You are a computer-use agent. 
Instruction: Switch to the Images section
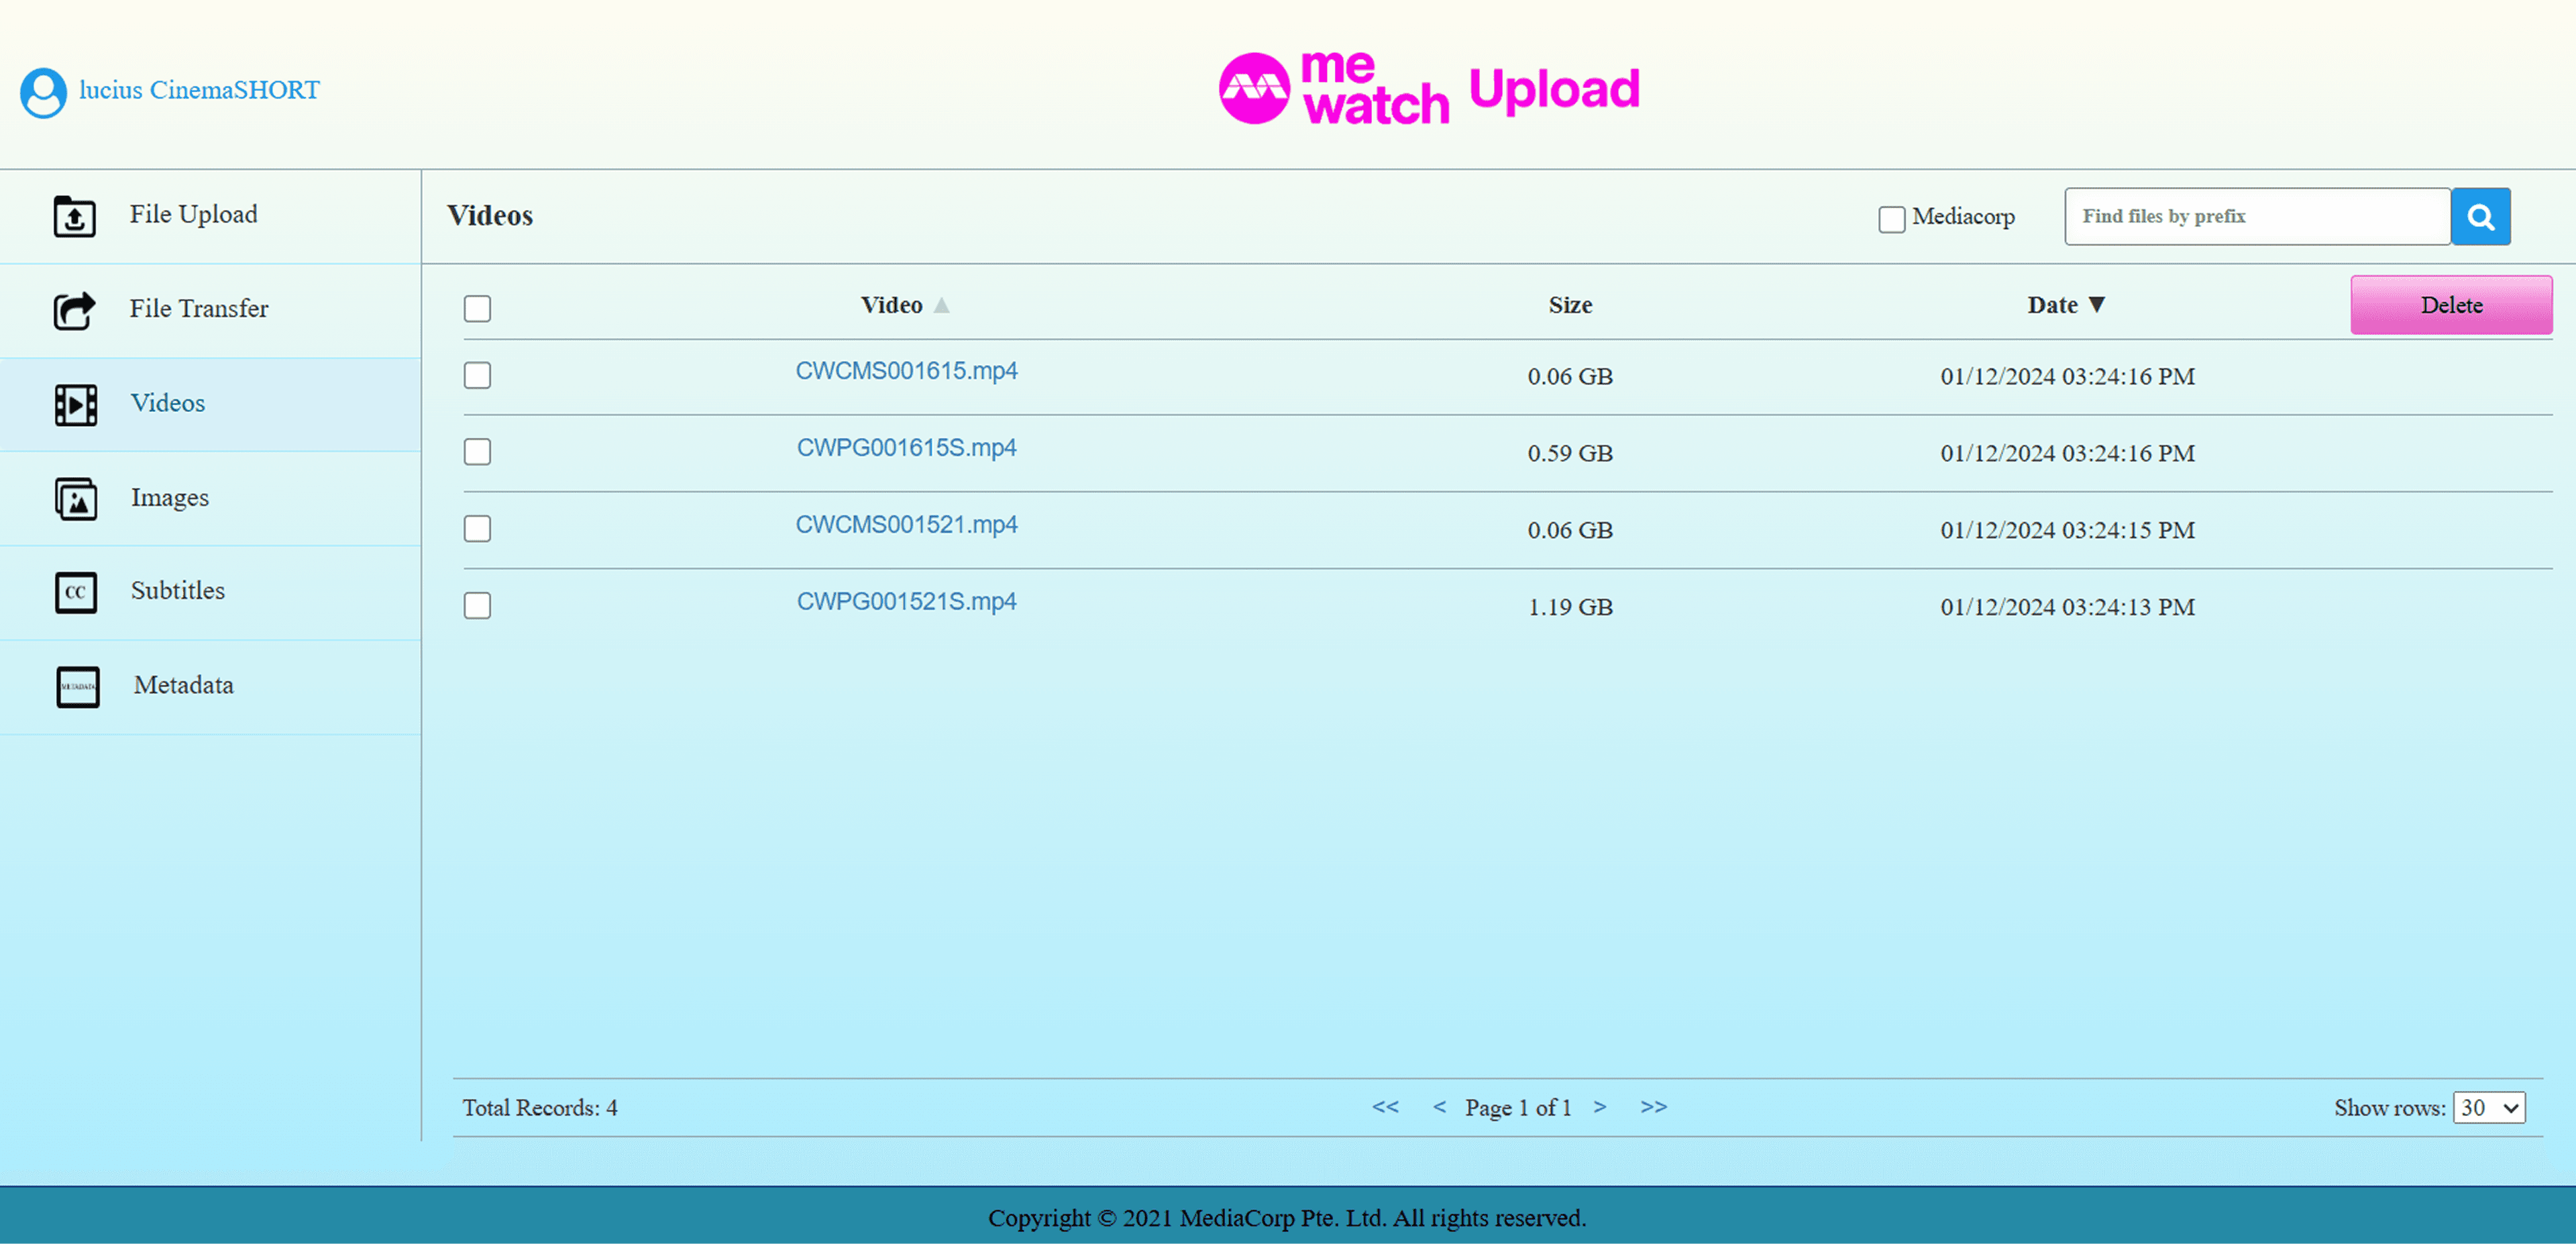pos(169,497)
